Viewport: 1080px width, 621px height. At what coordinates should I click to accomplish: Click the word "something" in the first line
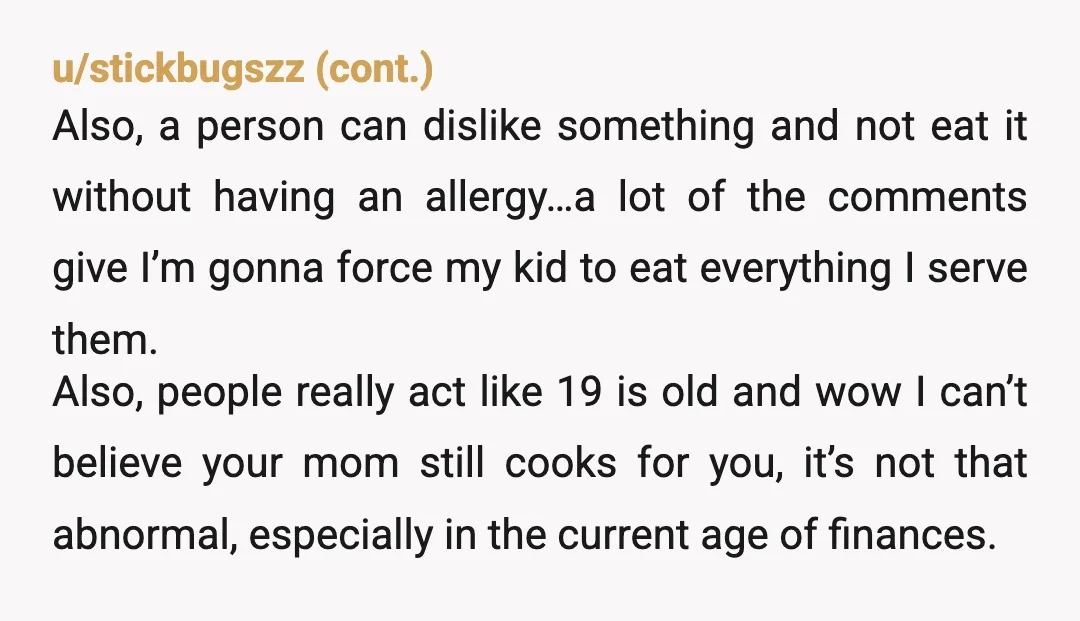point(656,128)
